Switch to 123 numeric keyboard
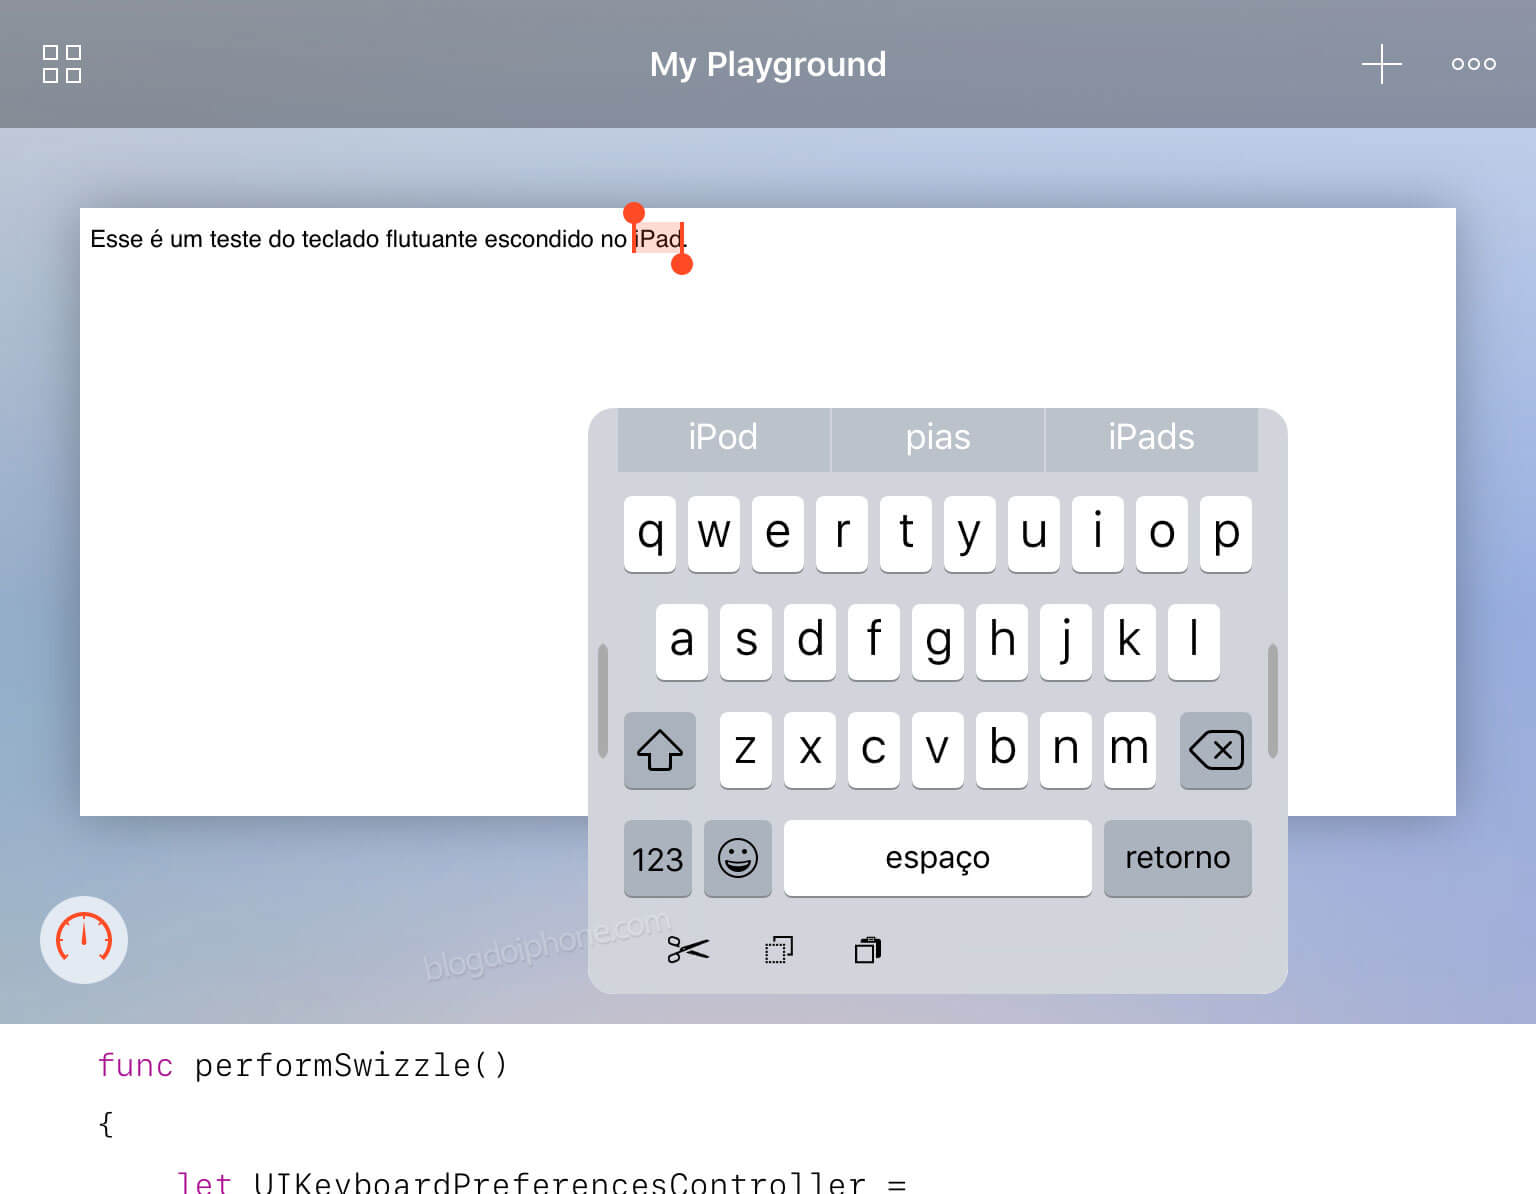Viewport: 1536px width, 1194px height. [x=658, y=858]
